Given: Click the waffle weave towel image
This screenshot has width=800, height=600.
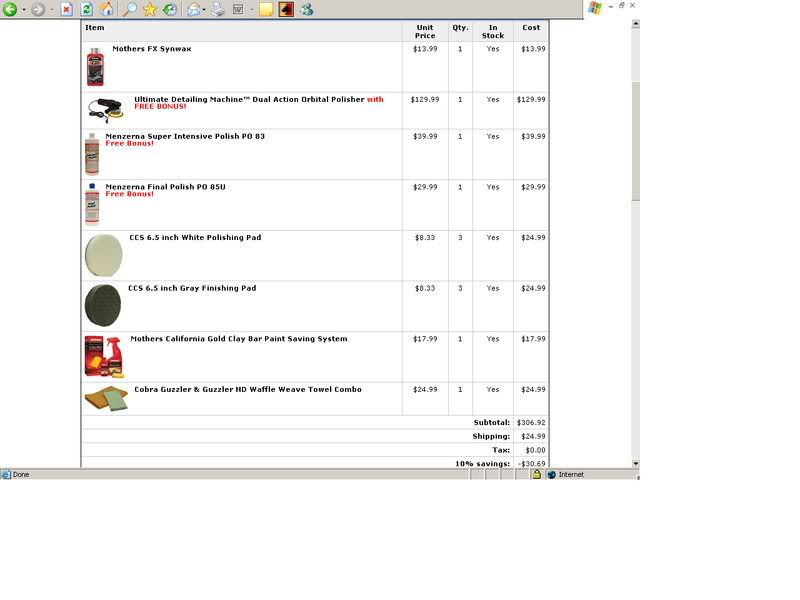Looking at the screenshot, I should point(106,398).
